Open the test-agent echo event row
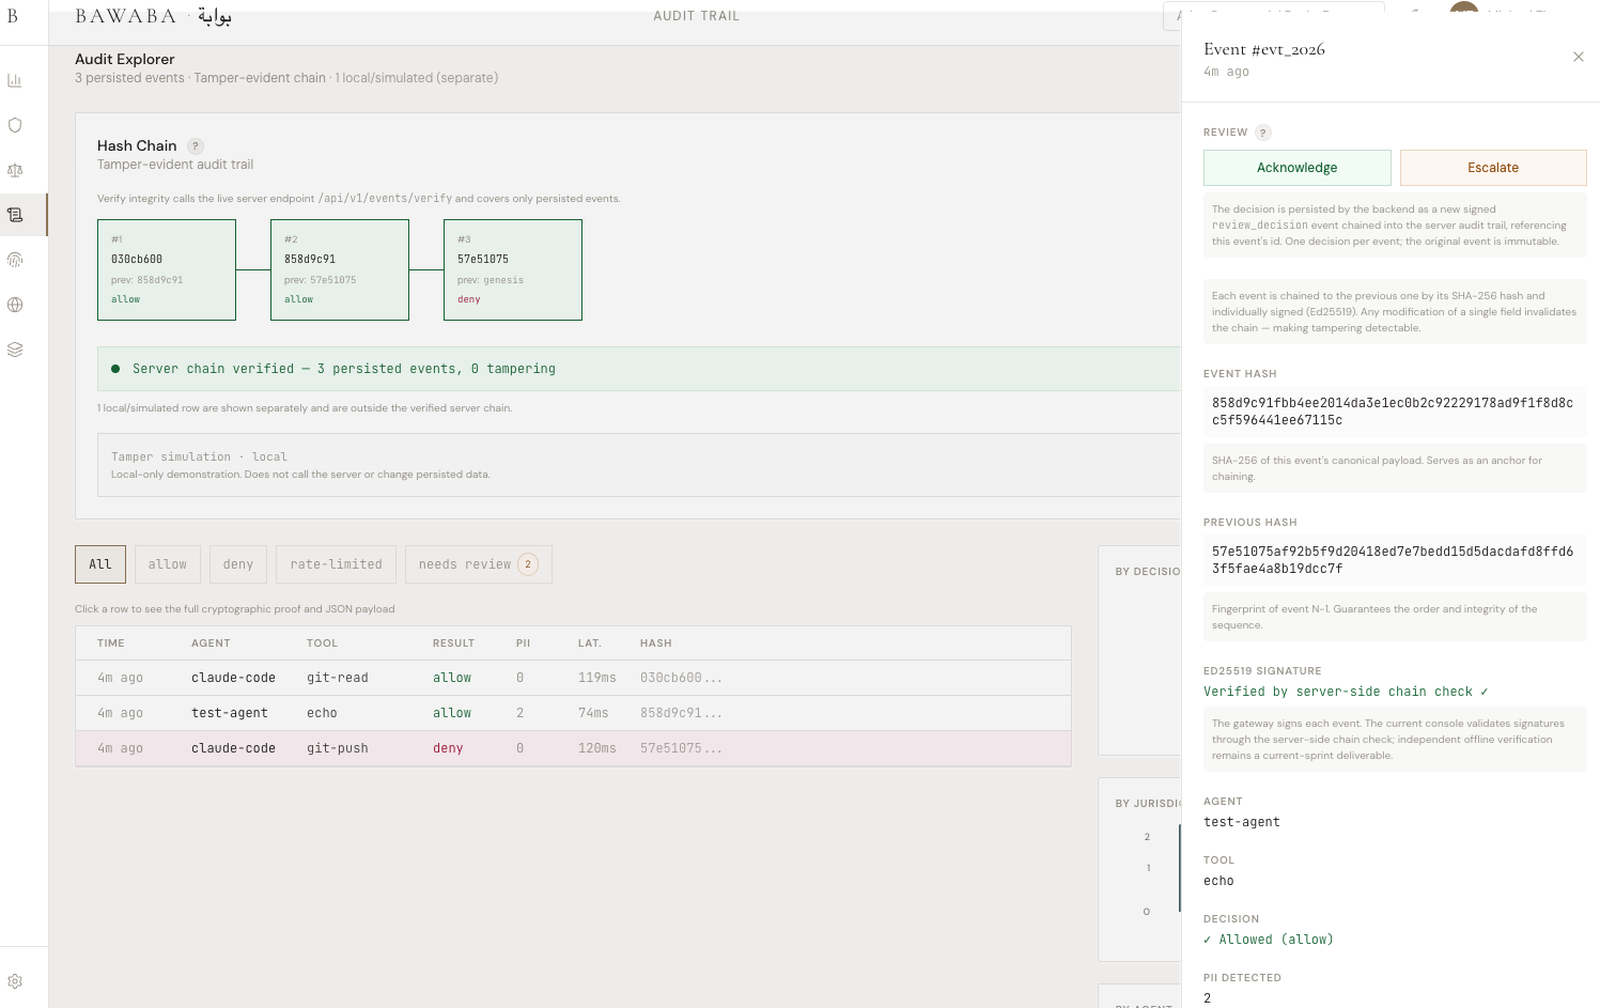The image size is (1600, 1008). (573, 713)
